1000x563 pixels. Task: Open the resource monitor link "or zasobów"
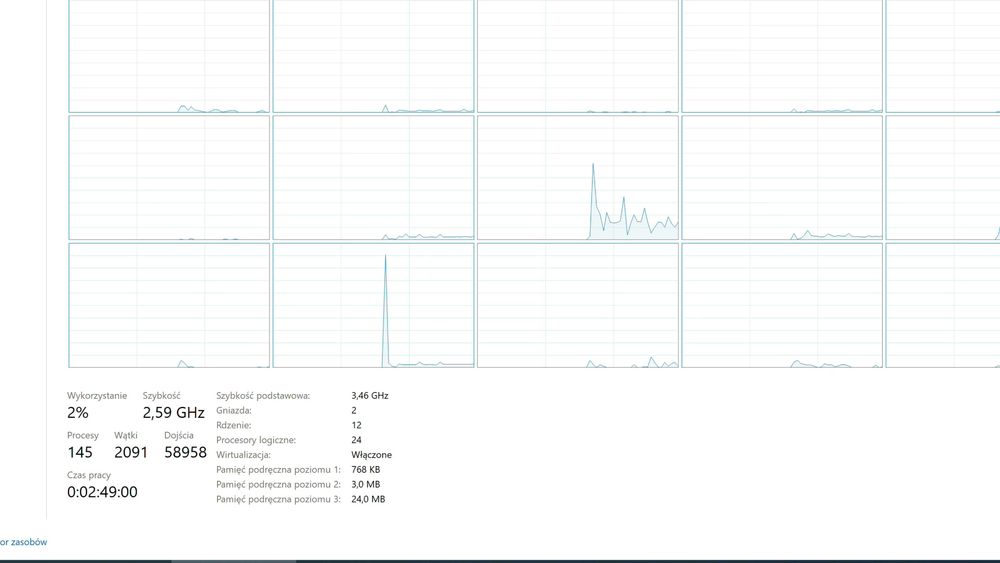[24, 542]
